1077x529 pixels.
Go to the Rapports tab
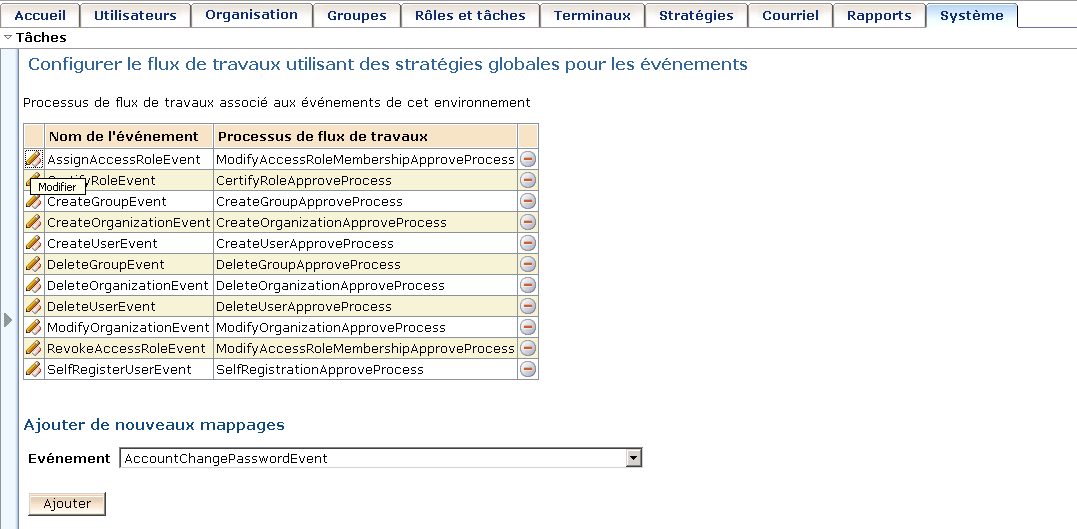879,15
